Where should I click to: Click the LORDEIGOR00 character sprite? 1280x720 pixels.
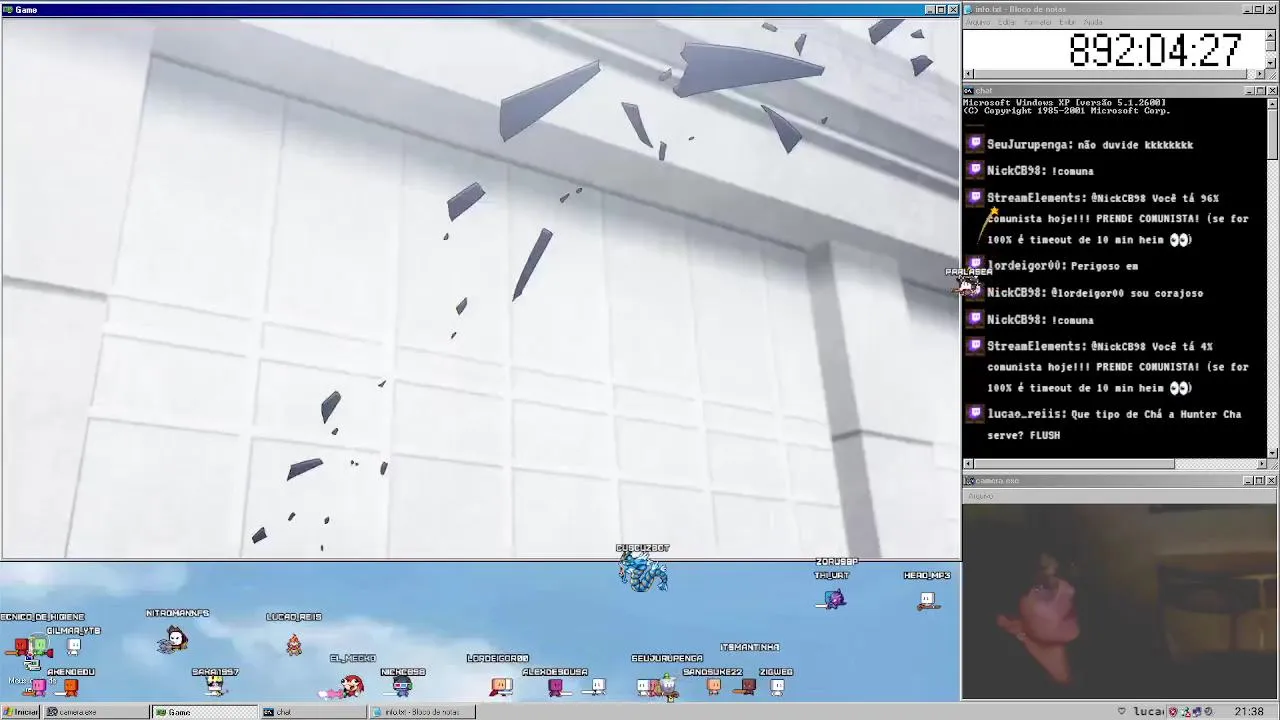(x=502, y=686)
